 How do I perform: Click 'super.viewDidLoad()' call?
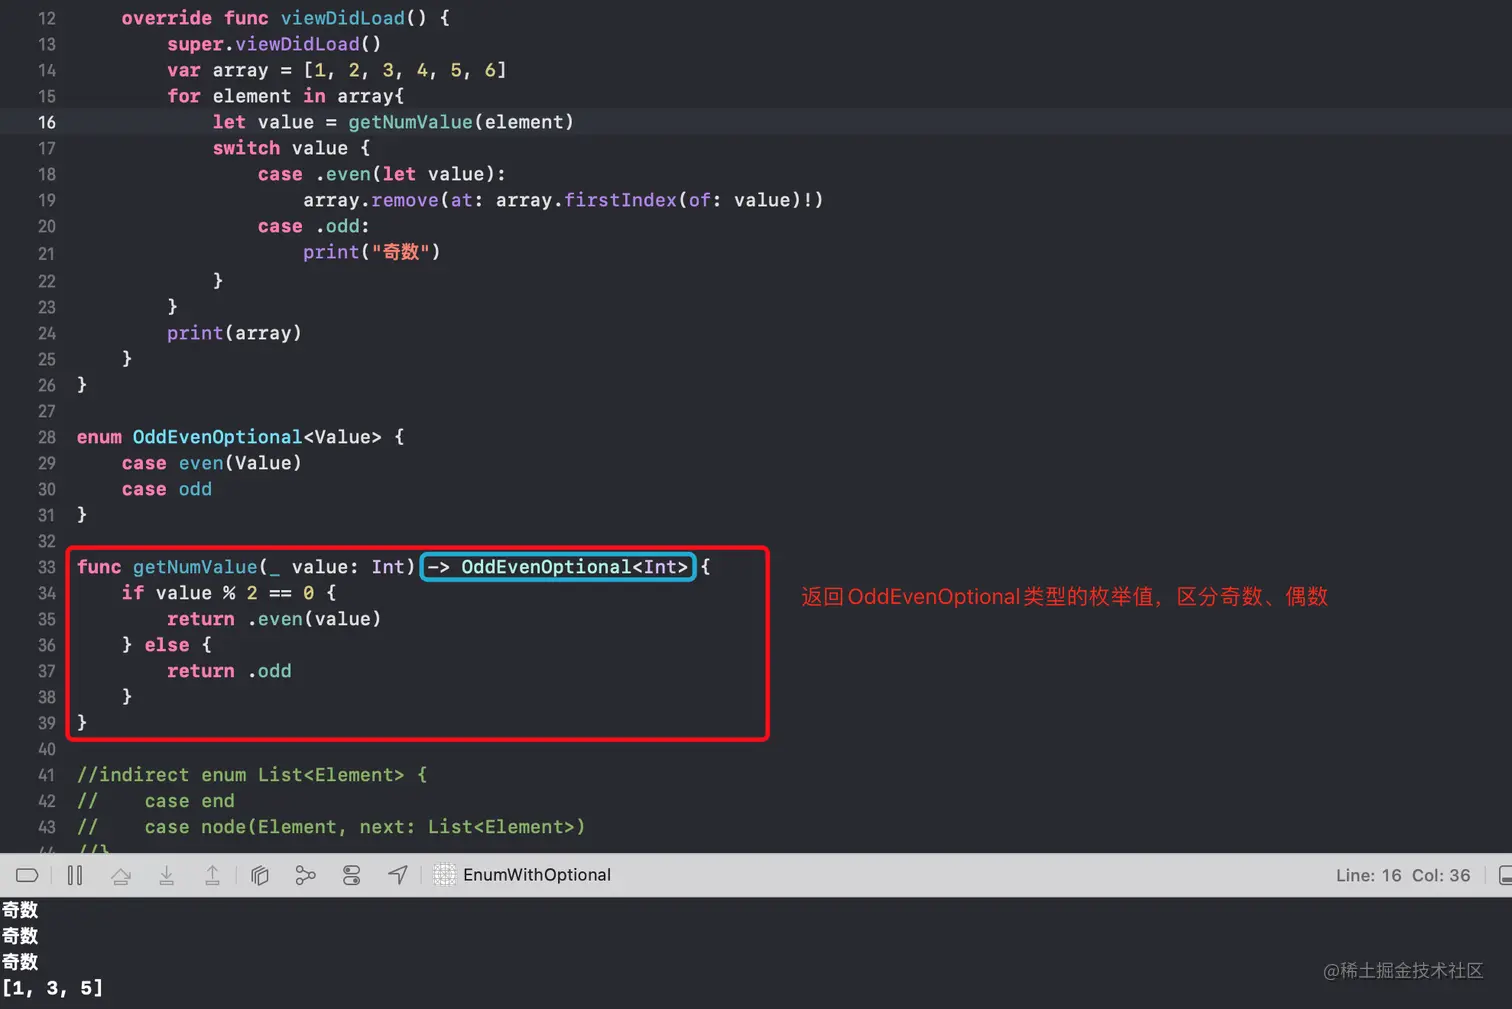pos(274,44)
